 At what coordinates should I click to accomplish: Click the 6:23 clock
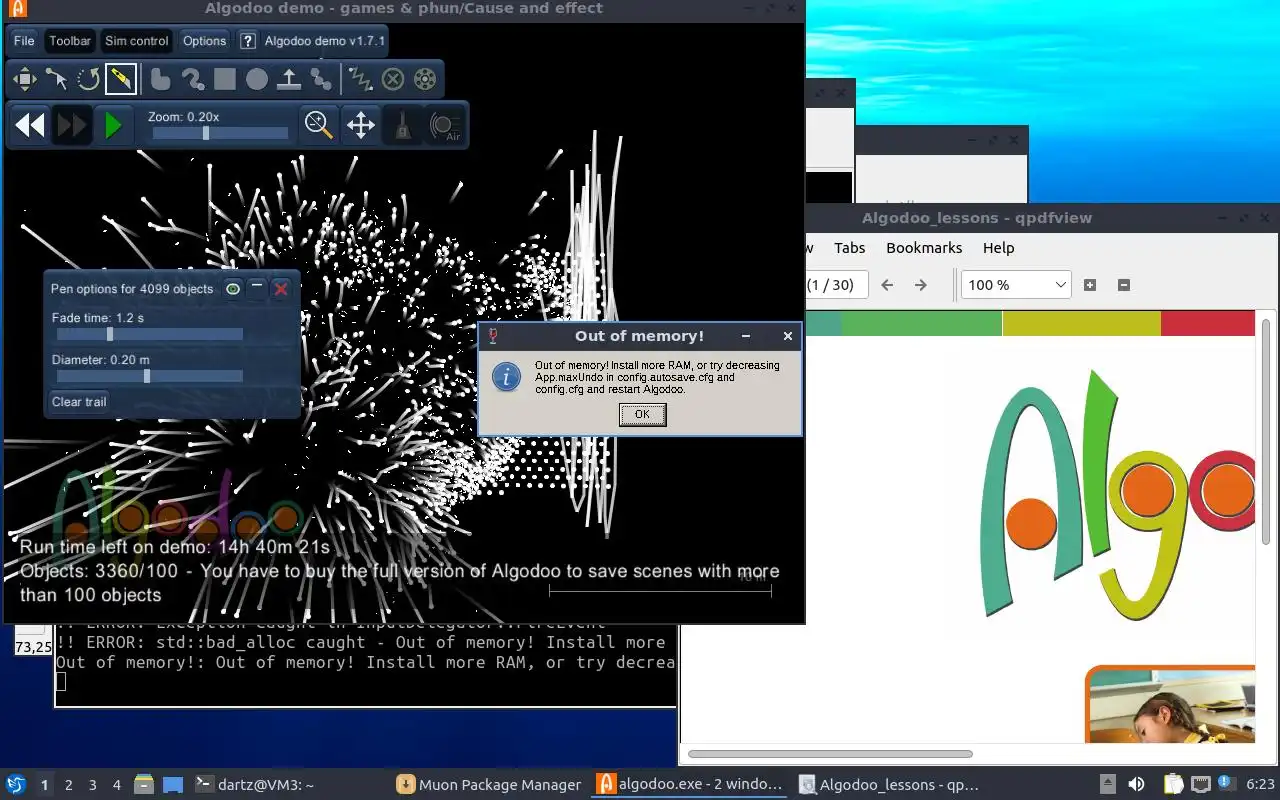1260,785
